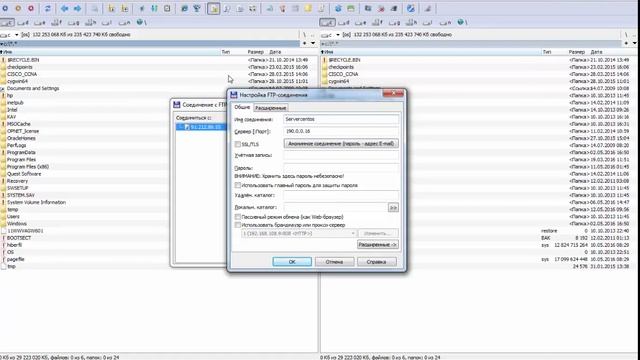Click the Расширенные -> button
Screen dimensions: 640x360
[378, 244]
